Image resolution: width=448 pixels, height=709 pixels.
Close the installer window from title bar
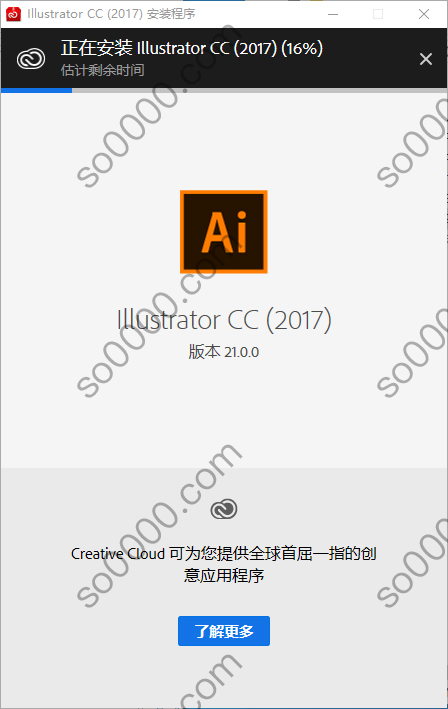(424, 14)
